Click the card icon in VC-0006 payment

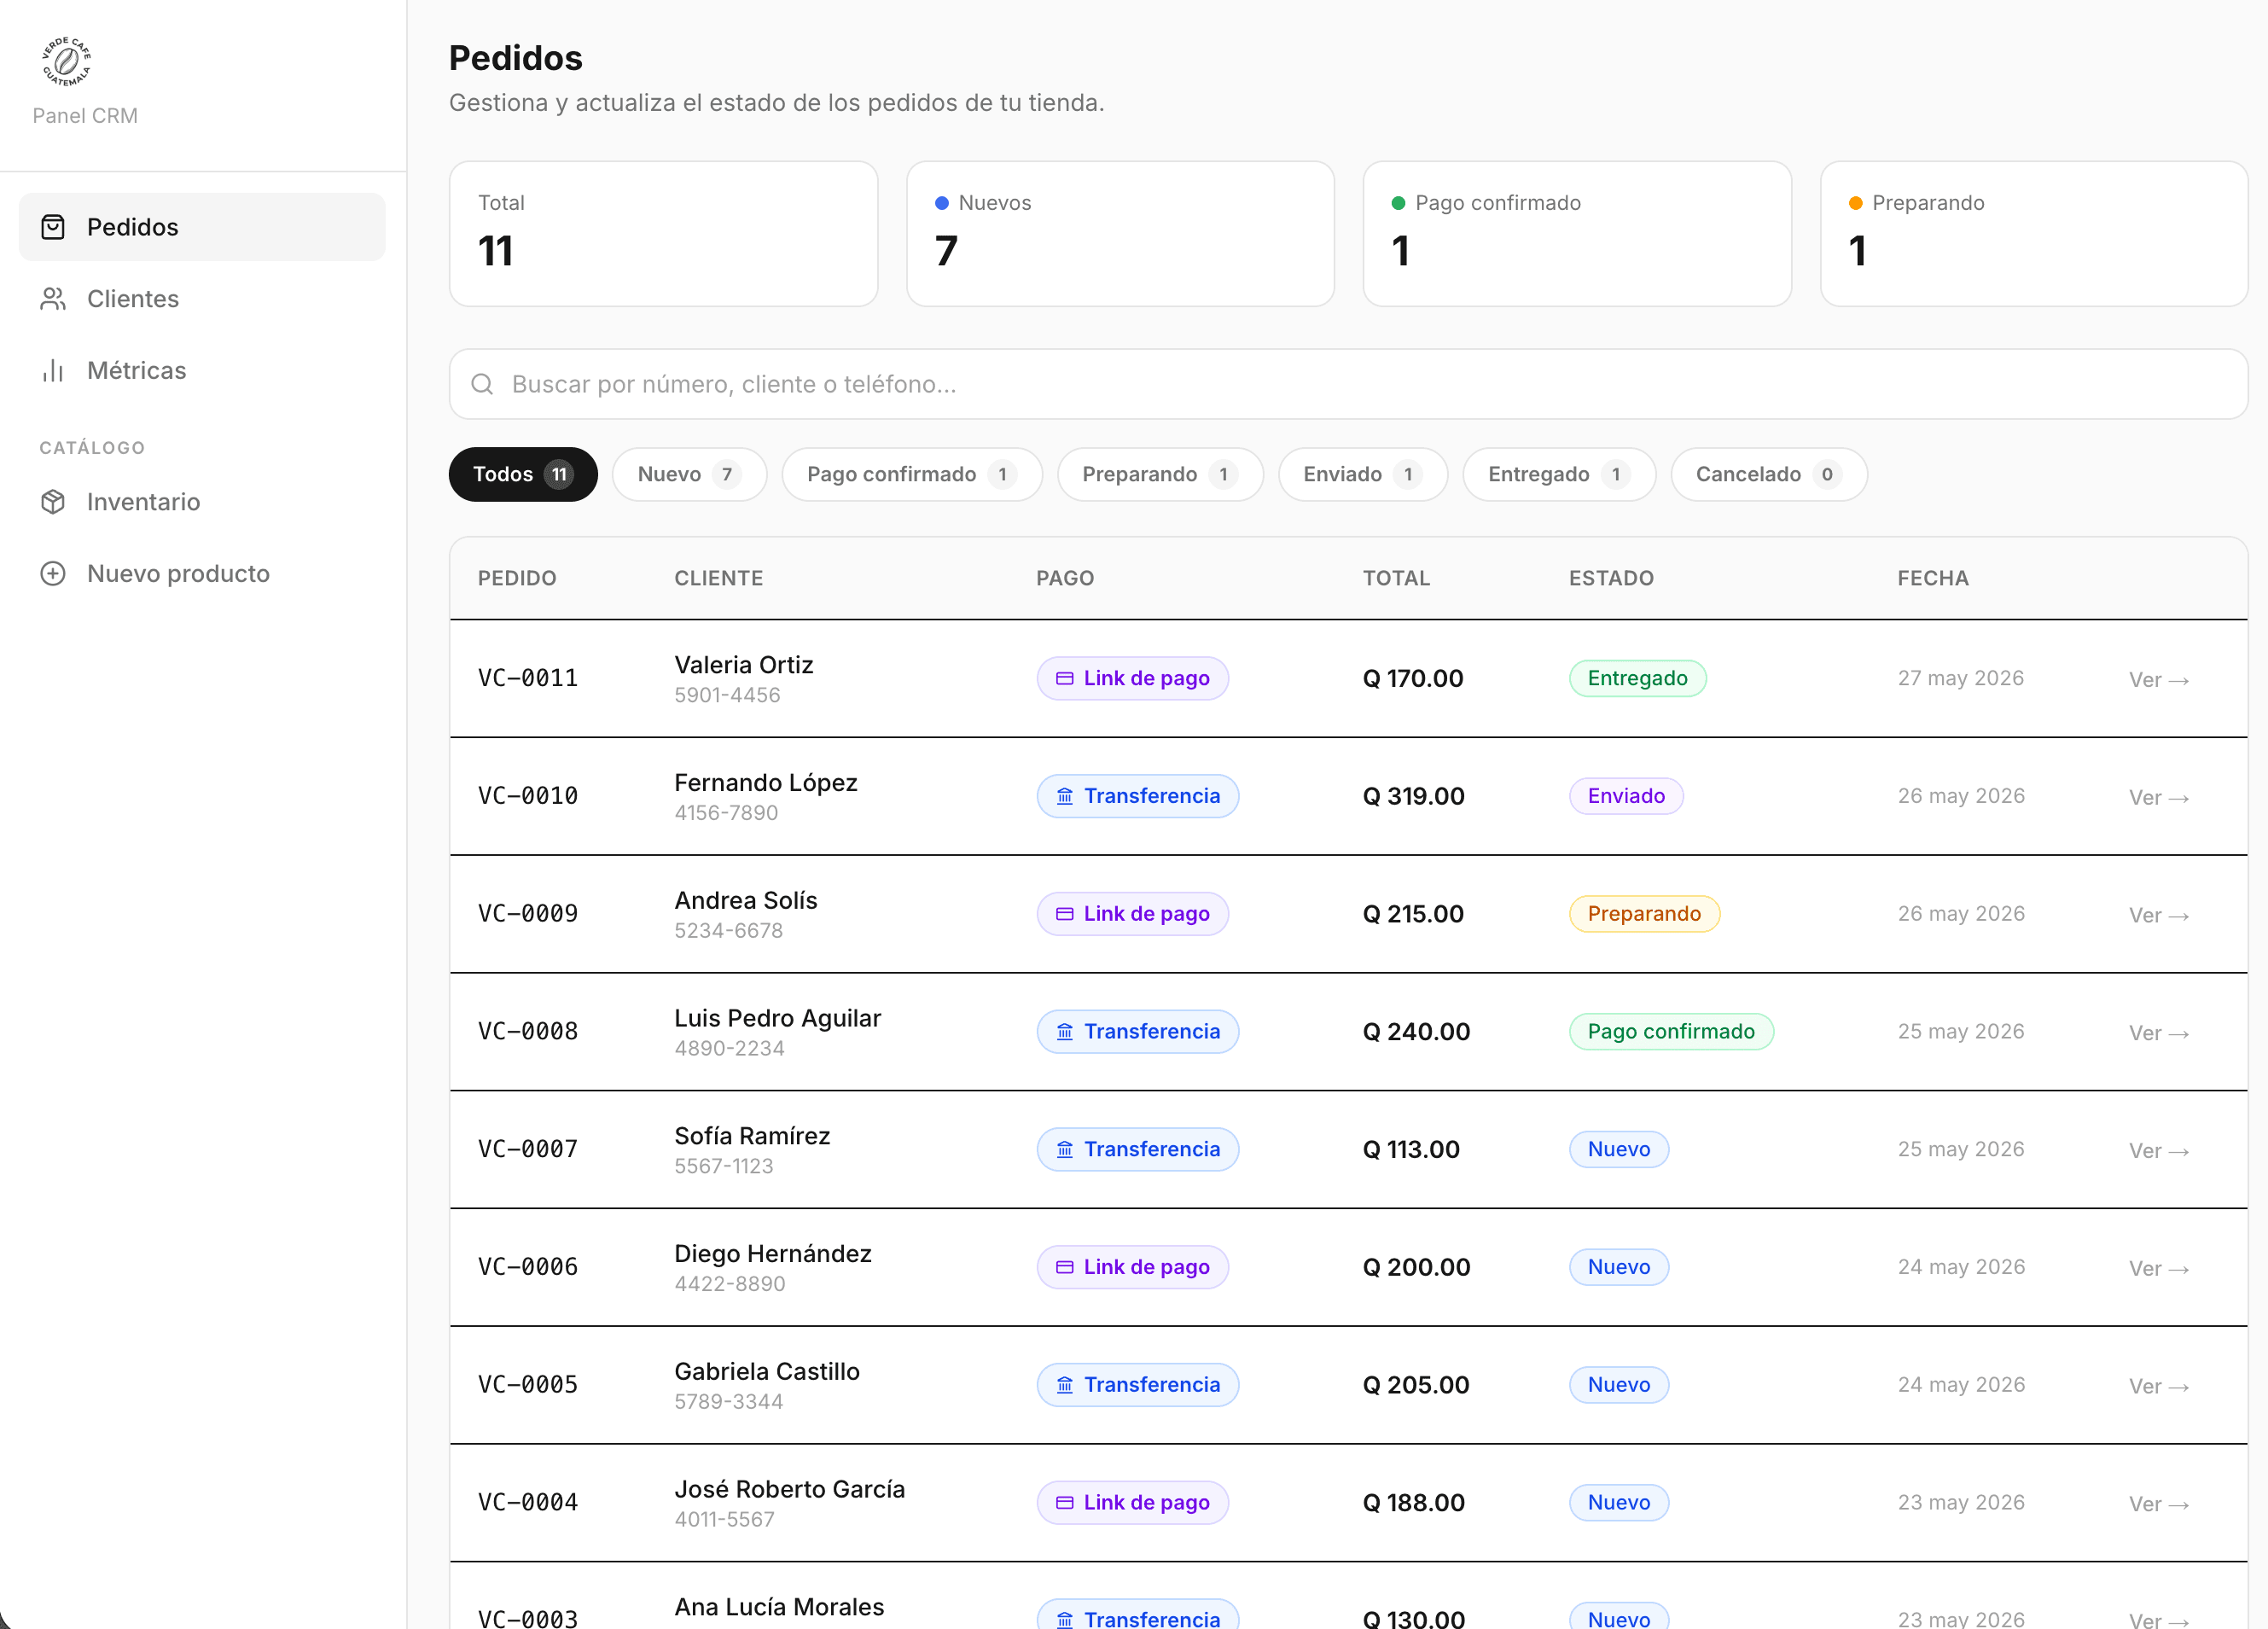coord(1065,1268)
